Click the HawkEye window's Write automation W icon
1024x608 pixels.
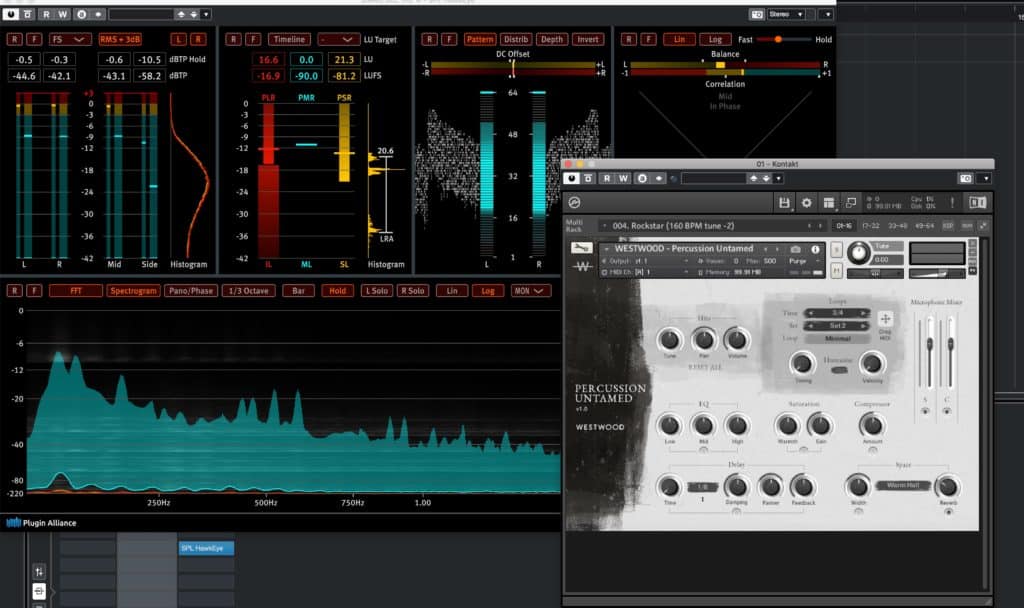pos(62,14)
